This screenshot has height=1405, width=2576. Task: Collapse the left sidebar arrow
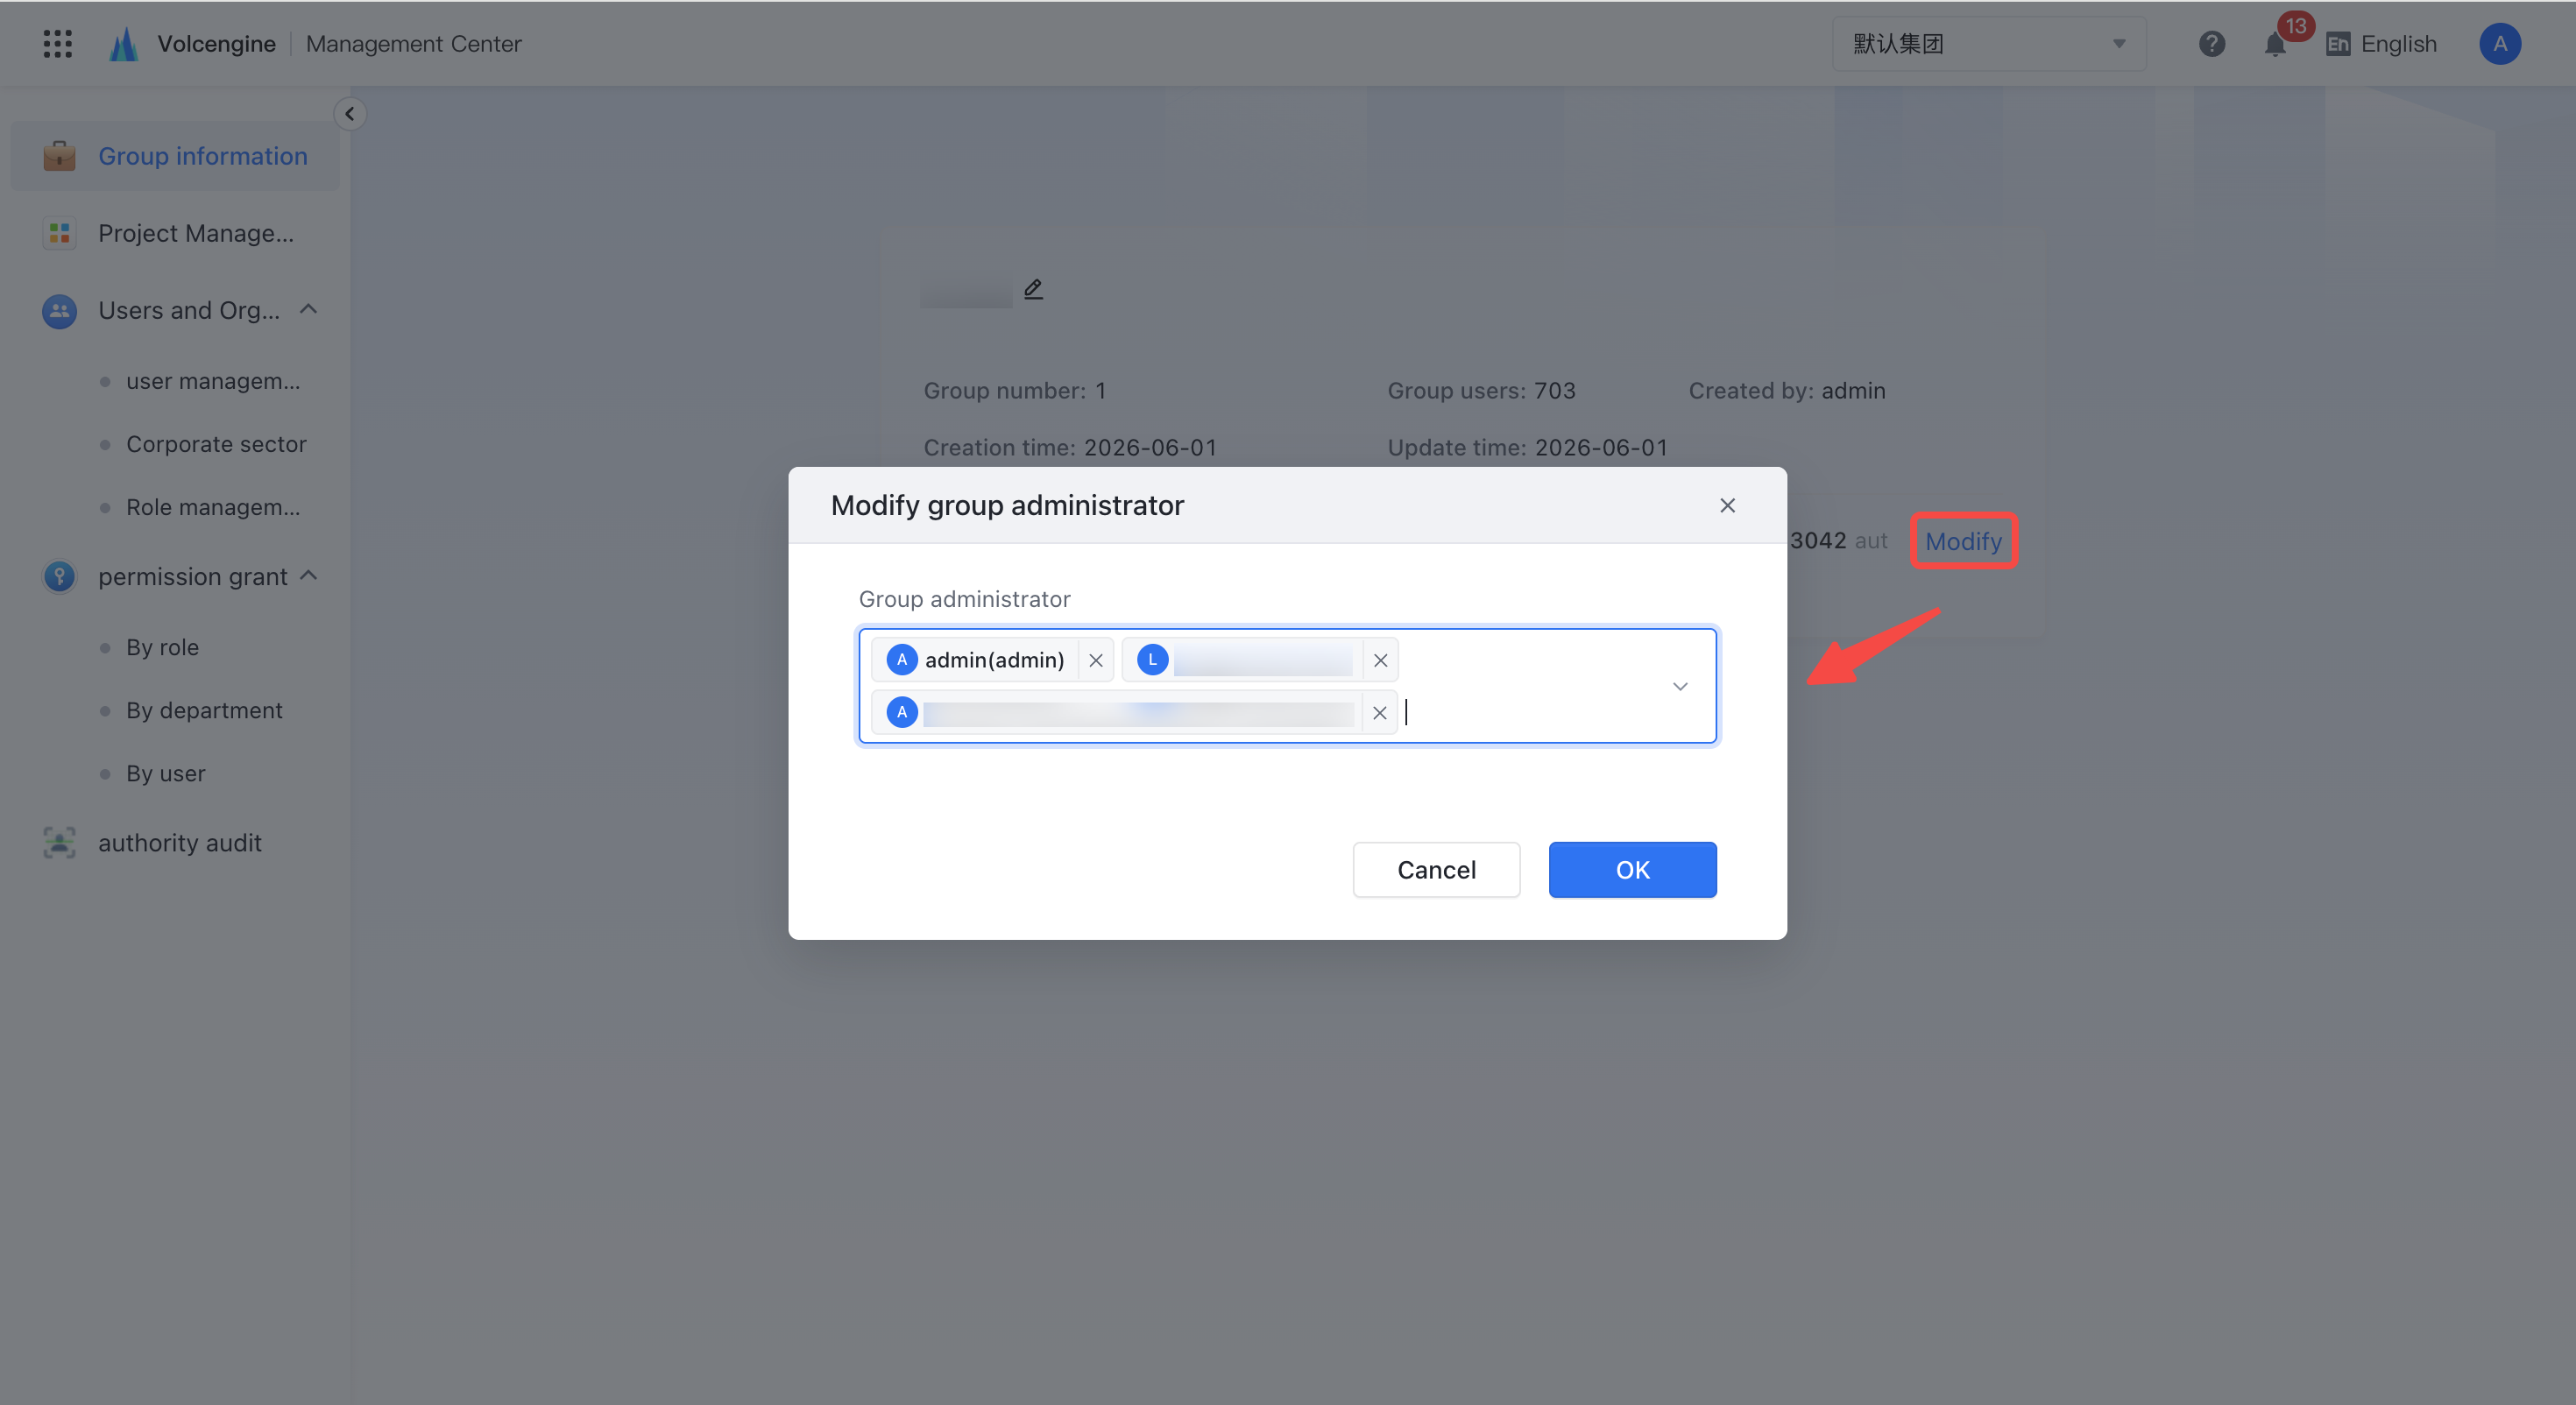coord(350,114)
